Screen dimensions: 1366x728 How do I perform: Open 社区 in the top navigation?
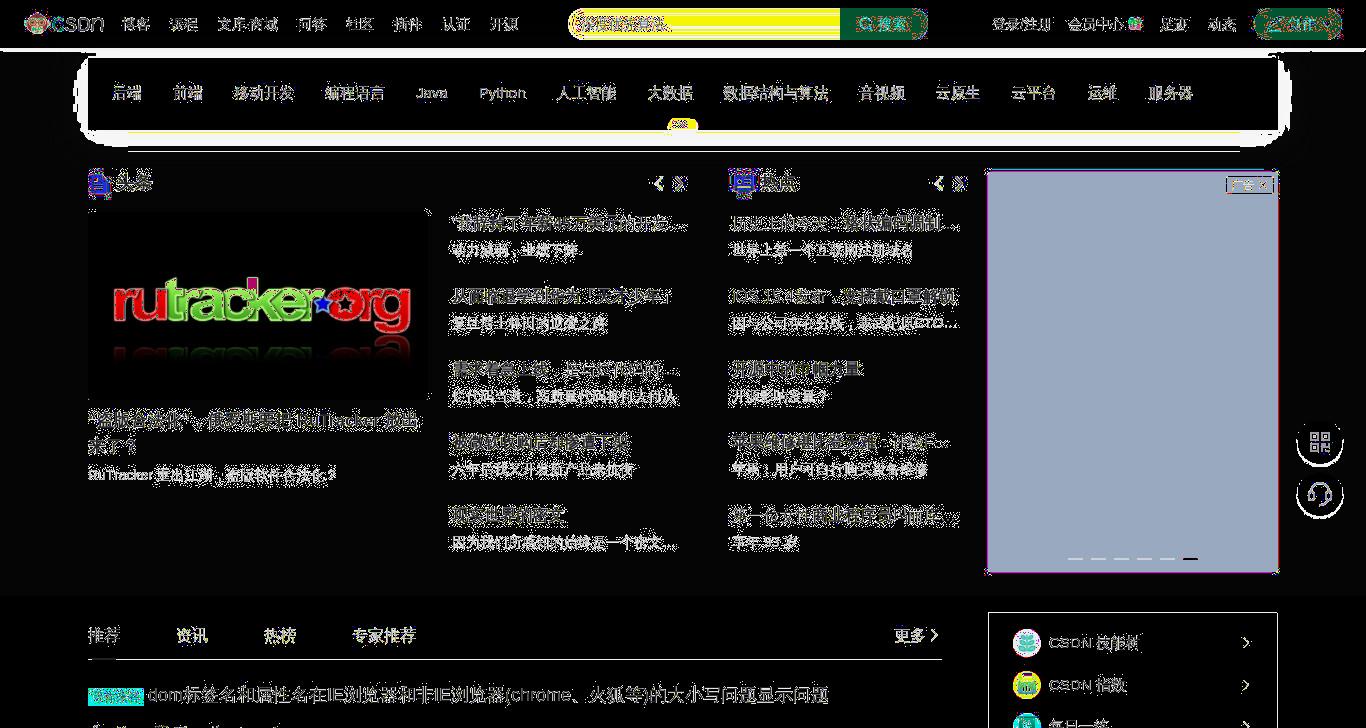pyautogui.click(x=359, y=24)
